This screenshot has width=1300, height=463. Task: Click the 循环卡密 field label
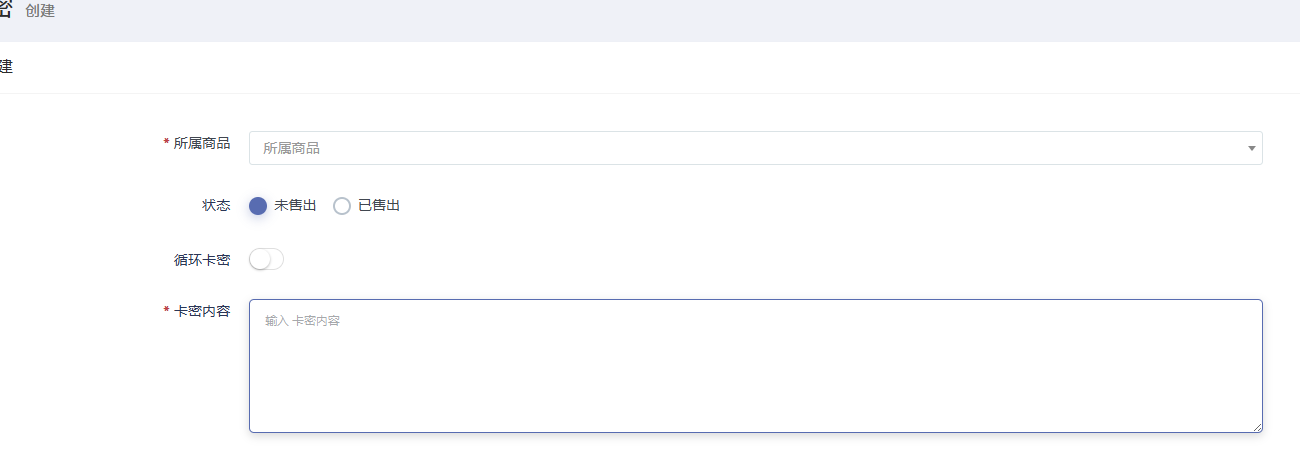pos(202,260)
